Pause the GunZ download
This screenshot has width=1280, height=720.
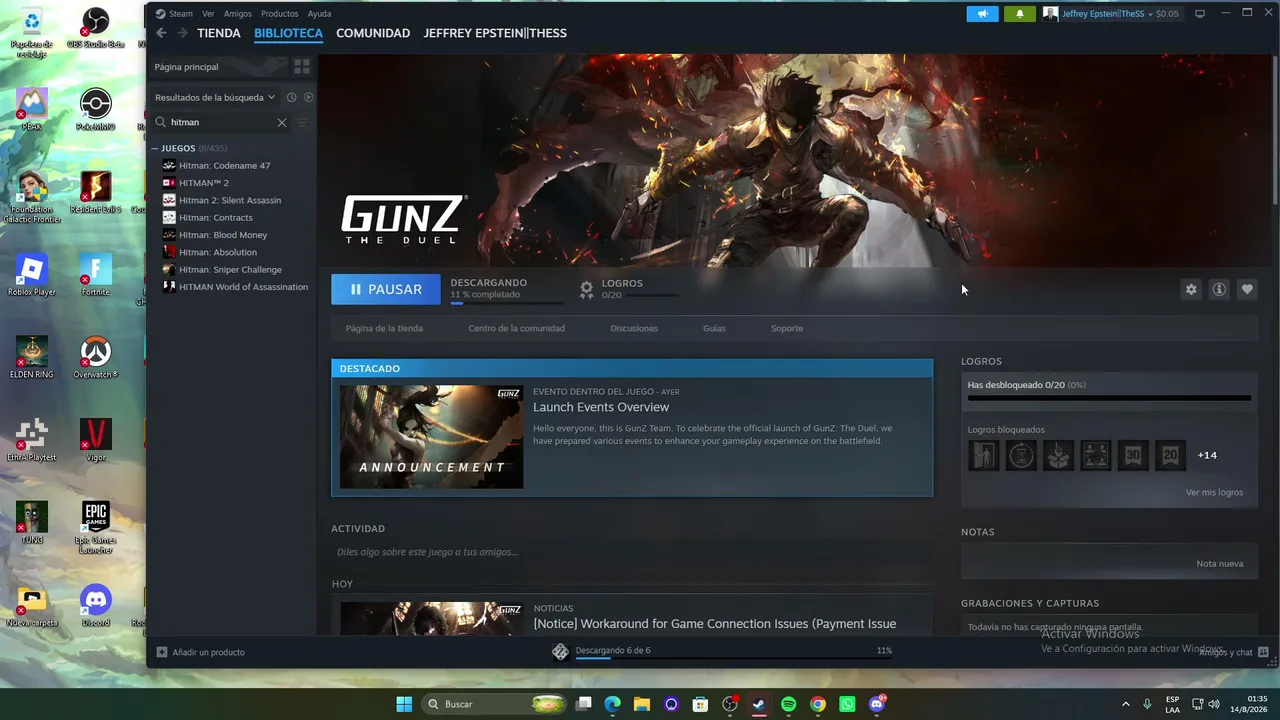[x=386, y=289]
